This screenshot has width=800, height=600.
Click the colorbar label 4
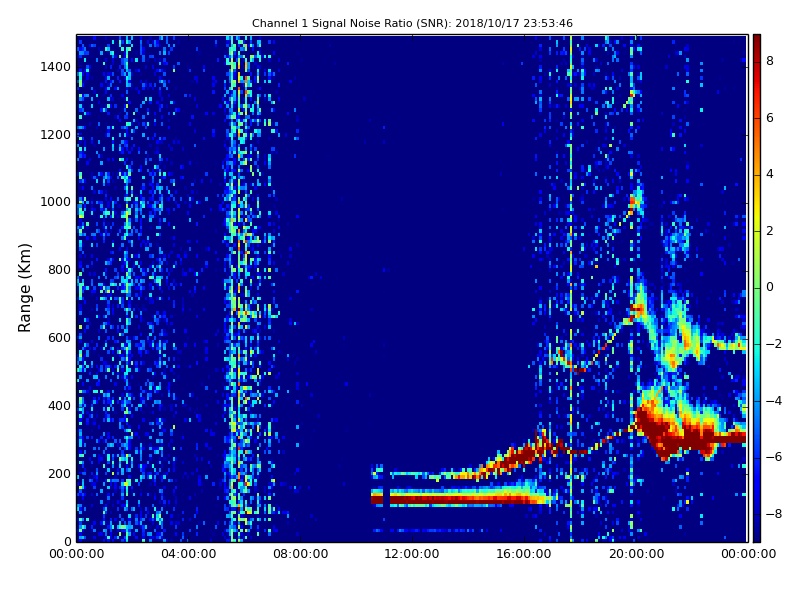point(770,174)
